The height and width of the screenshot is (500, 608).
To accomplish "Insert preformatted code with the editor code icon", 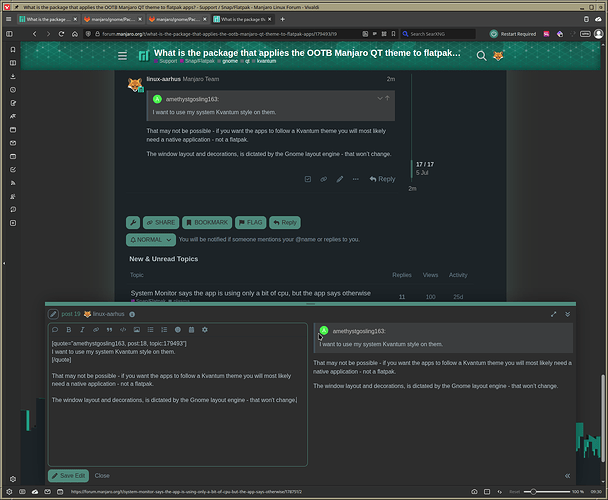I will click(123, 330).
